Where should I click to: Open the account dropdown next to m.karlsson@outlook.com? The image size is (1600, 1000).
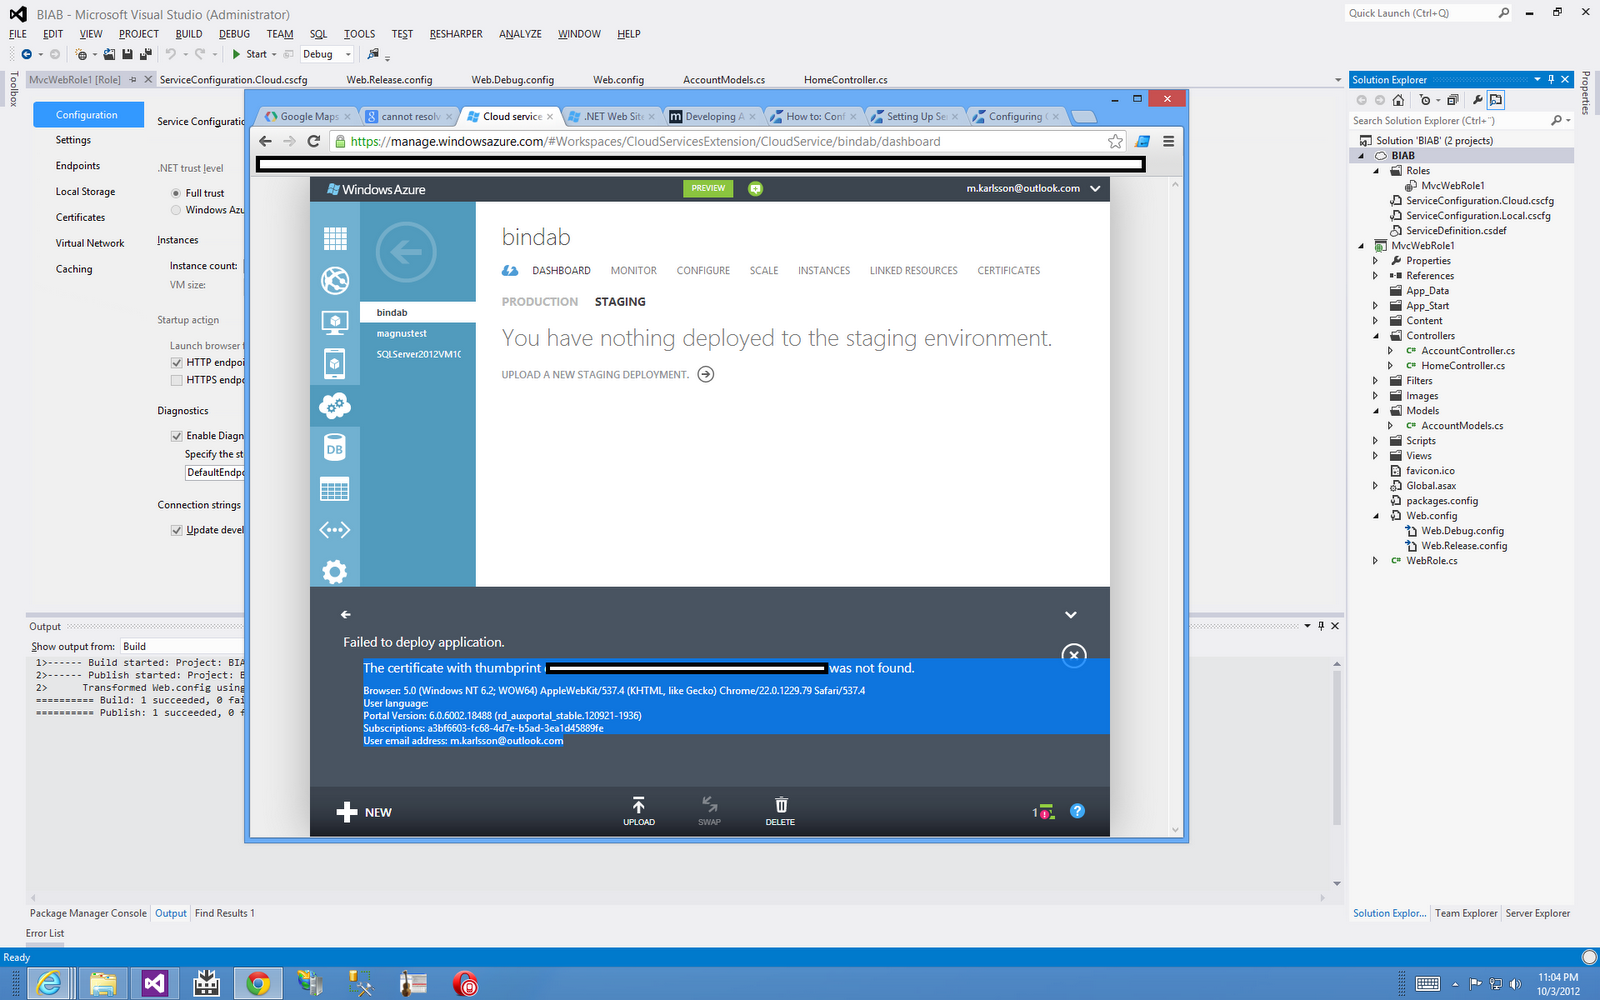pyautogui.click(x=1095, y=188)
